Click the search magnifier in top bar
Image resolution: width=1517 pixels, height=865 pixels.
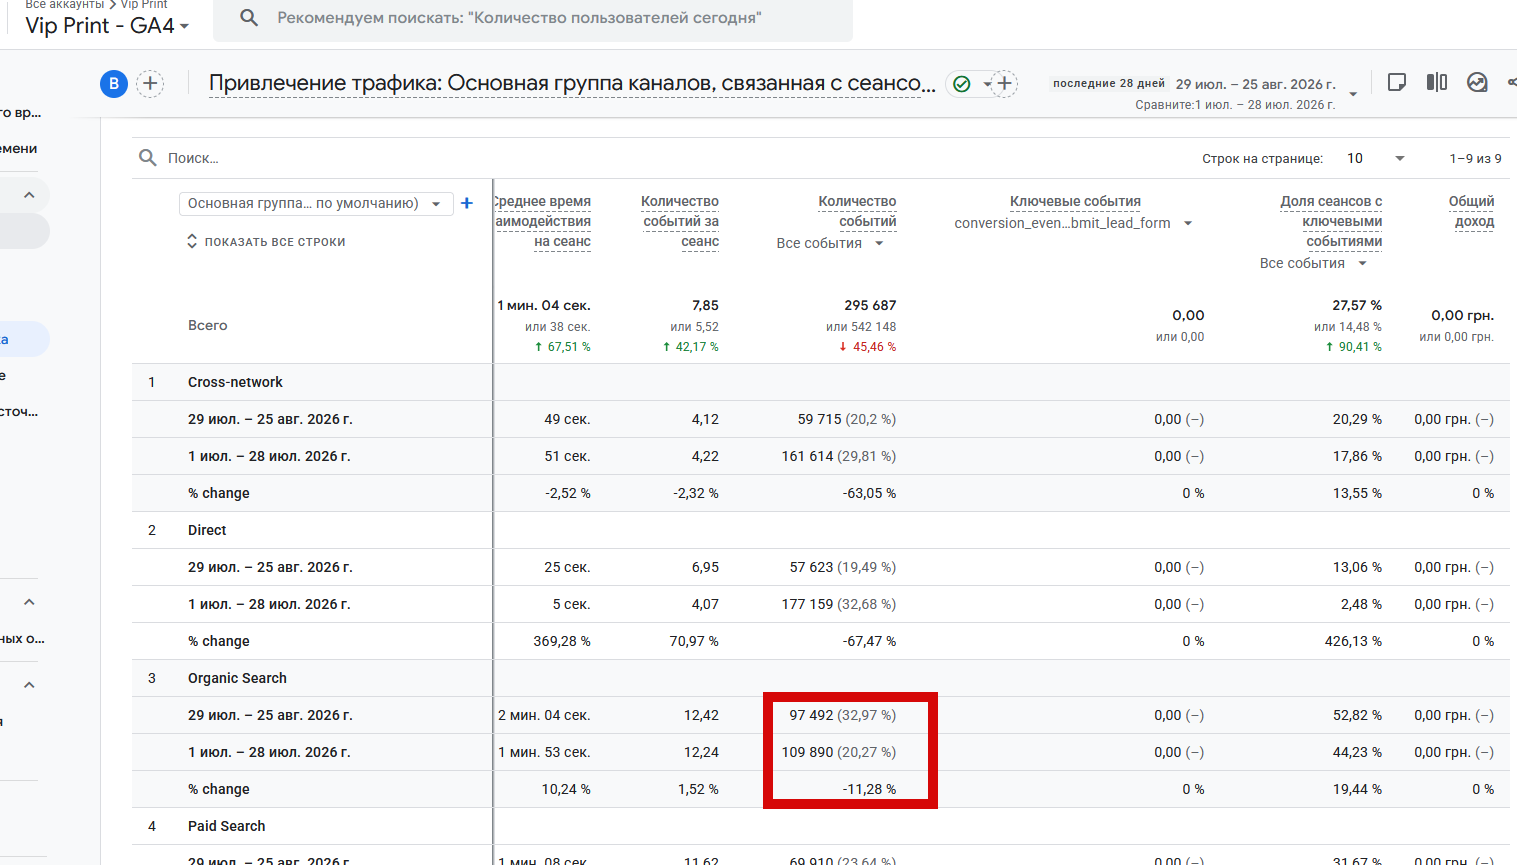point(249,18)
